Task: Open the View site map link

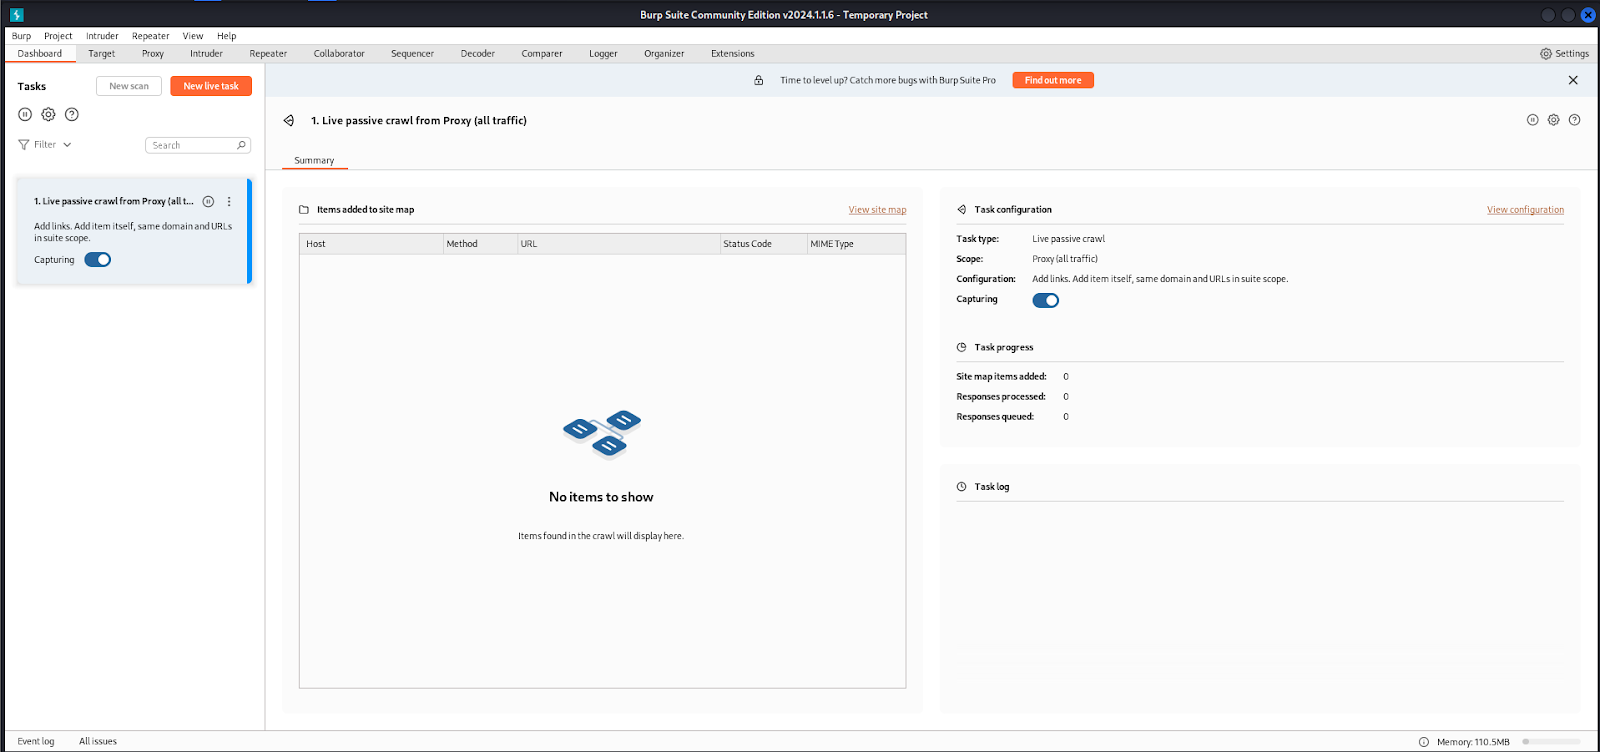Action: 878,210
